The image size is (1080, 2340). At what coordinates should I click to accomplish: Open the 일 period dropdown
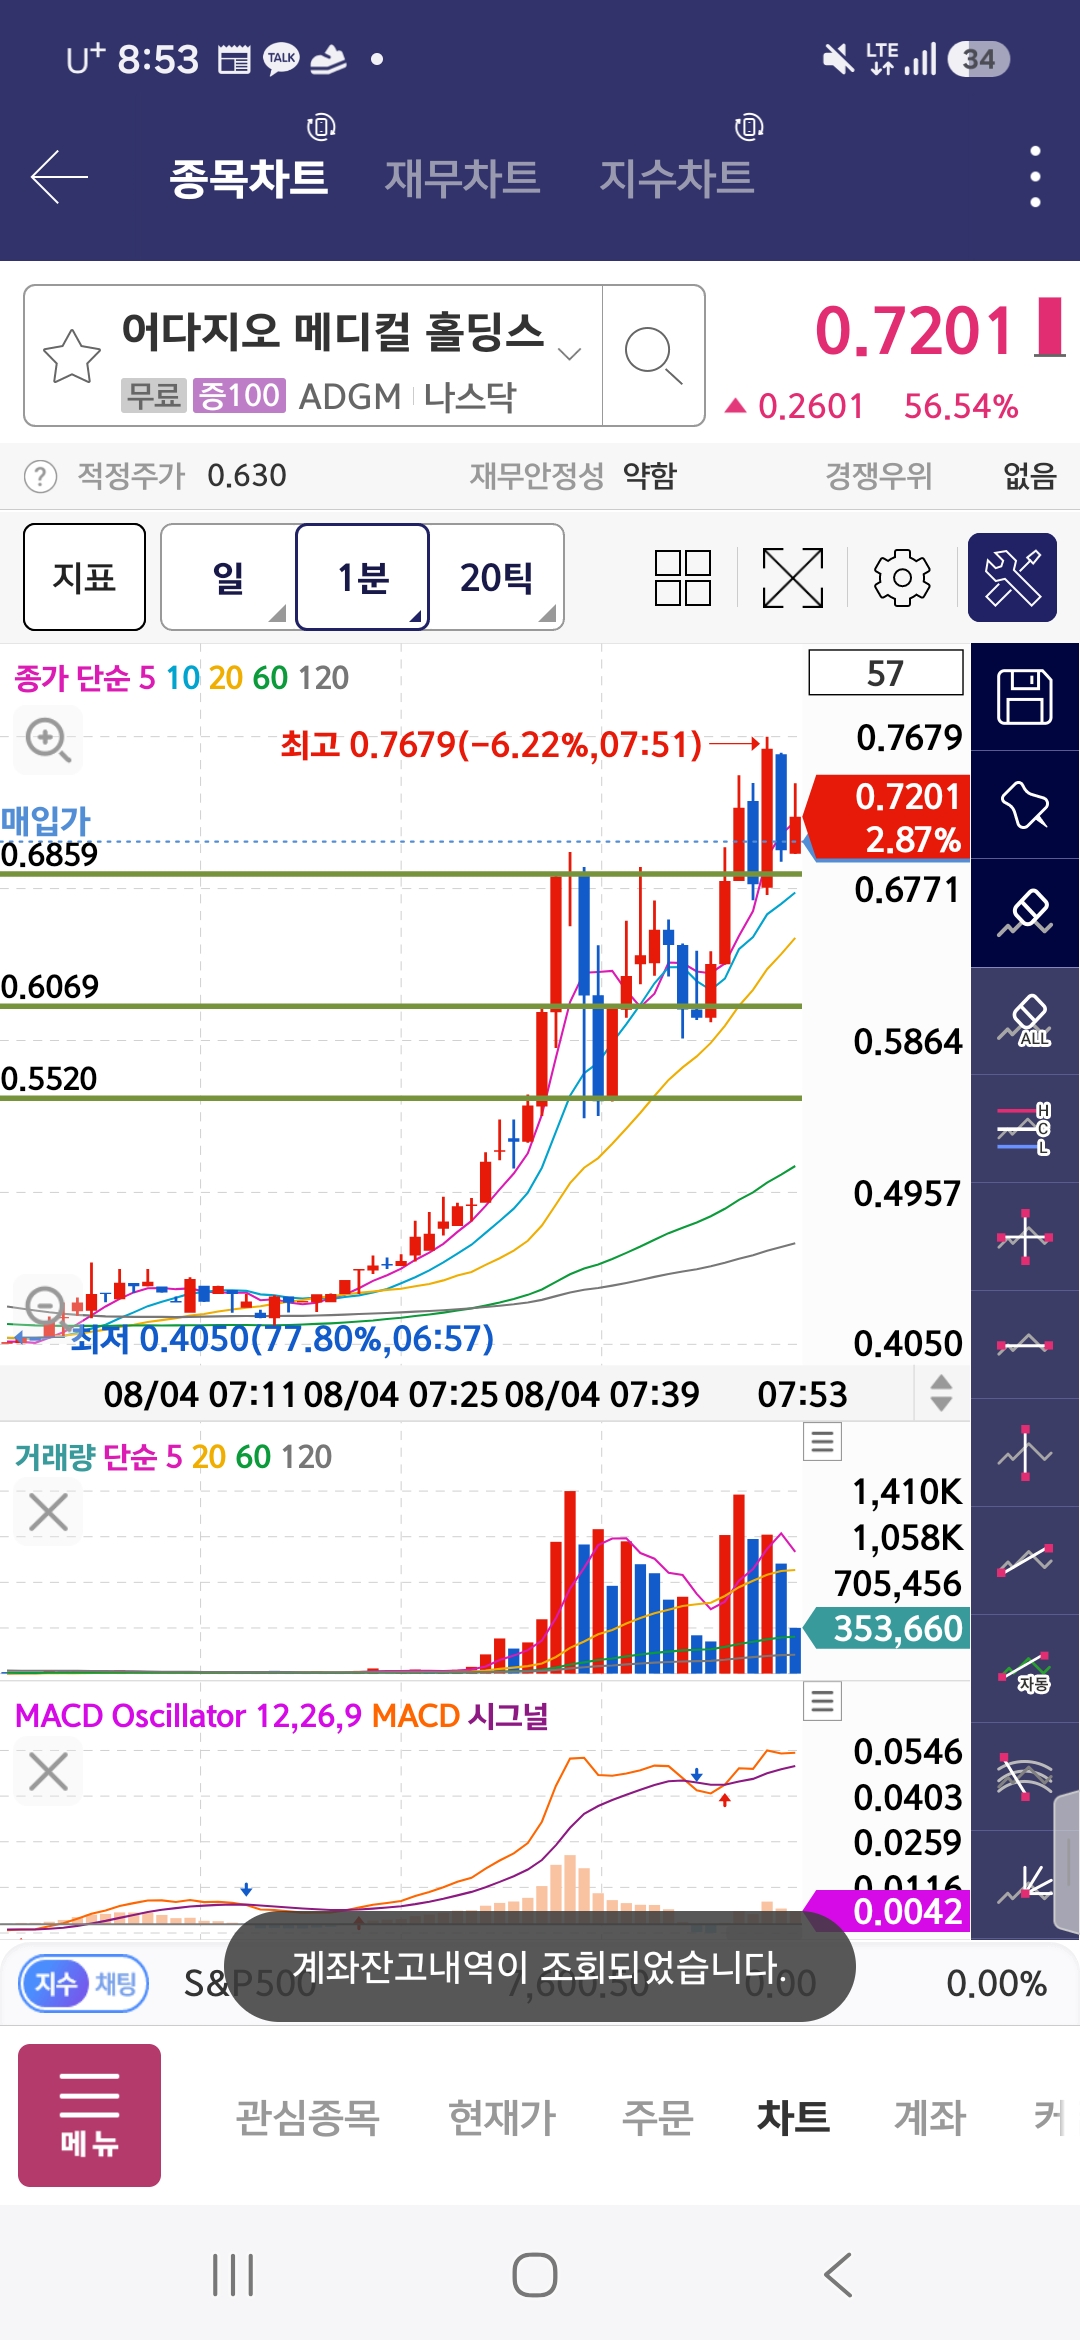click(x=228, y=577)
